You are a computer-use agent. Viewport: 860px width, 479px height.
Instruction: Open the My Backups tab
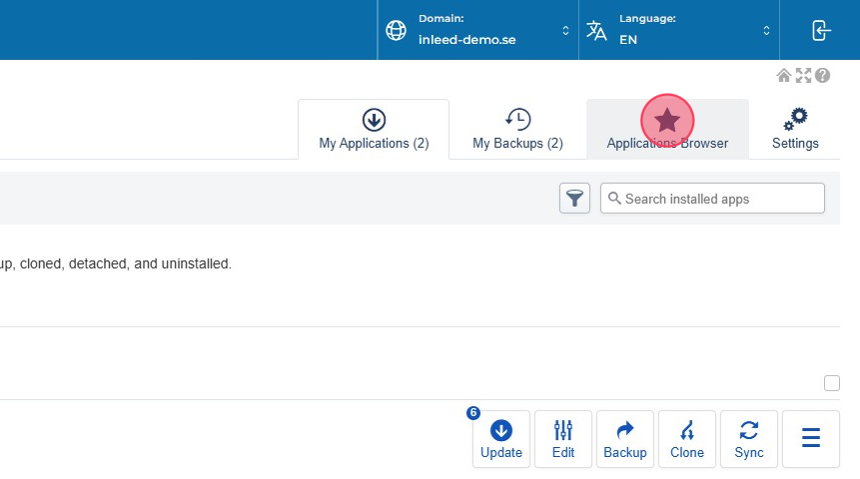pos(517,130)
